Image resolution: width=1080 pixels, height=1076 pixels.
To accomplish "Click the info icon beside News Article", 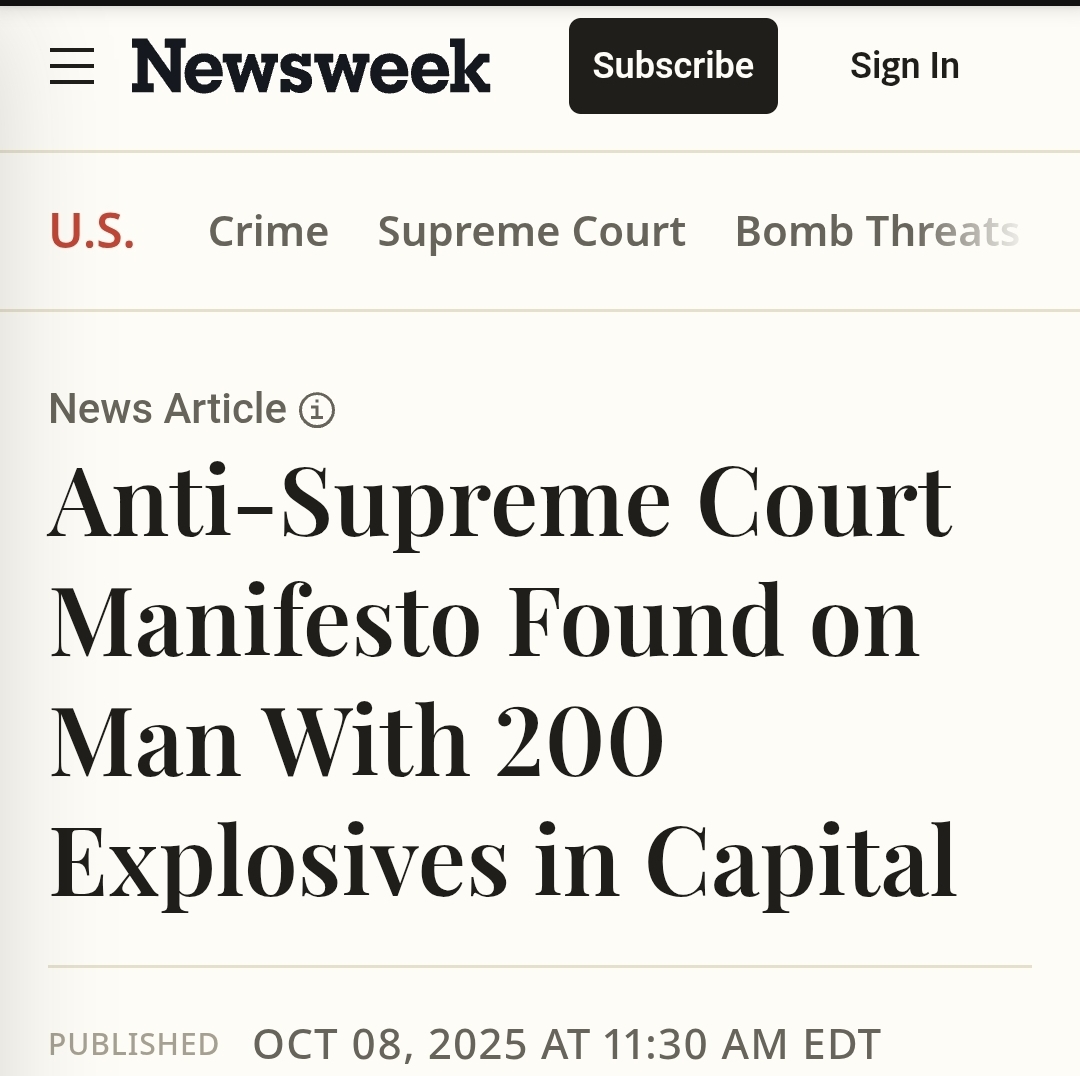I will click(317, 410).
